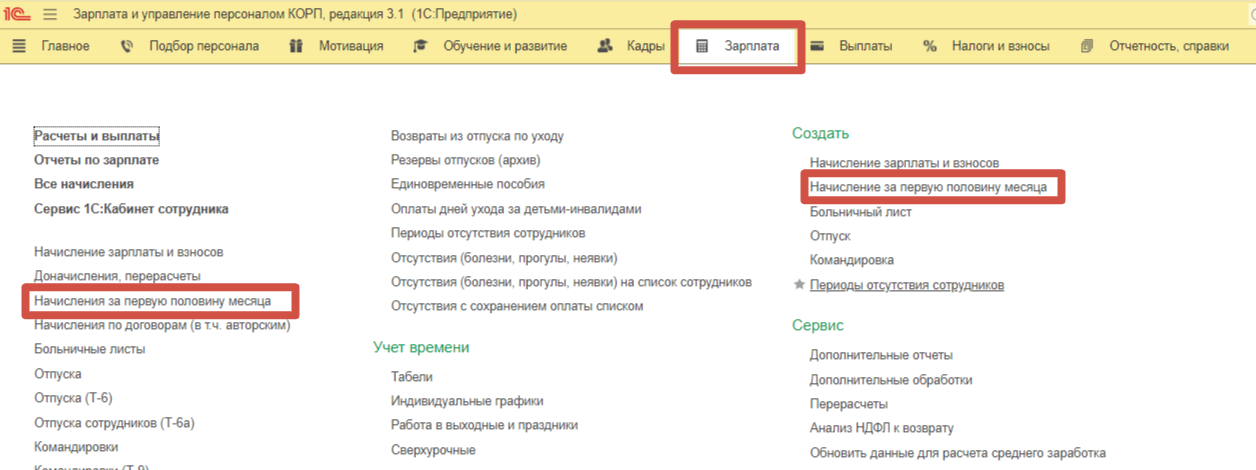The width and height of the screenshot is (1256, 470).
Task: Create Начисление за первую половину месяца
Action: tap(928, 187)
